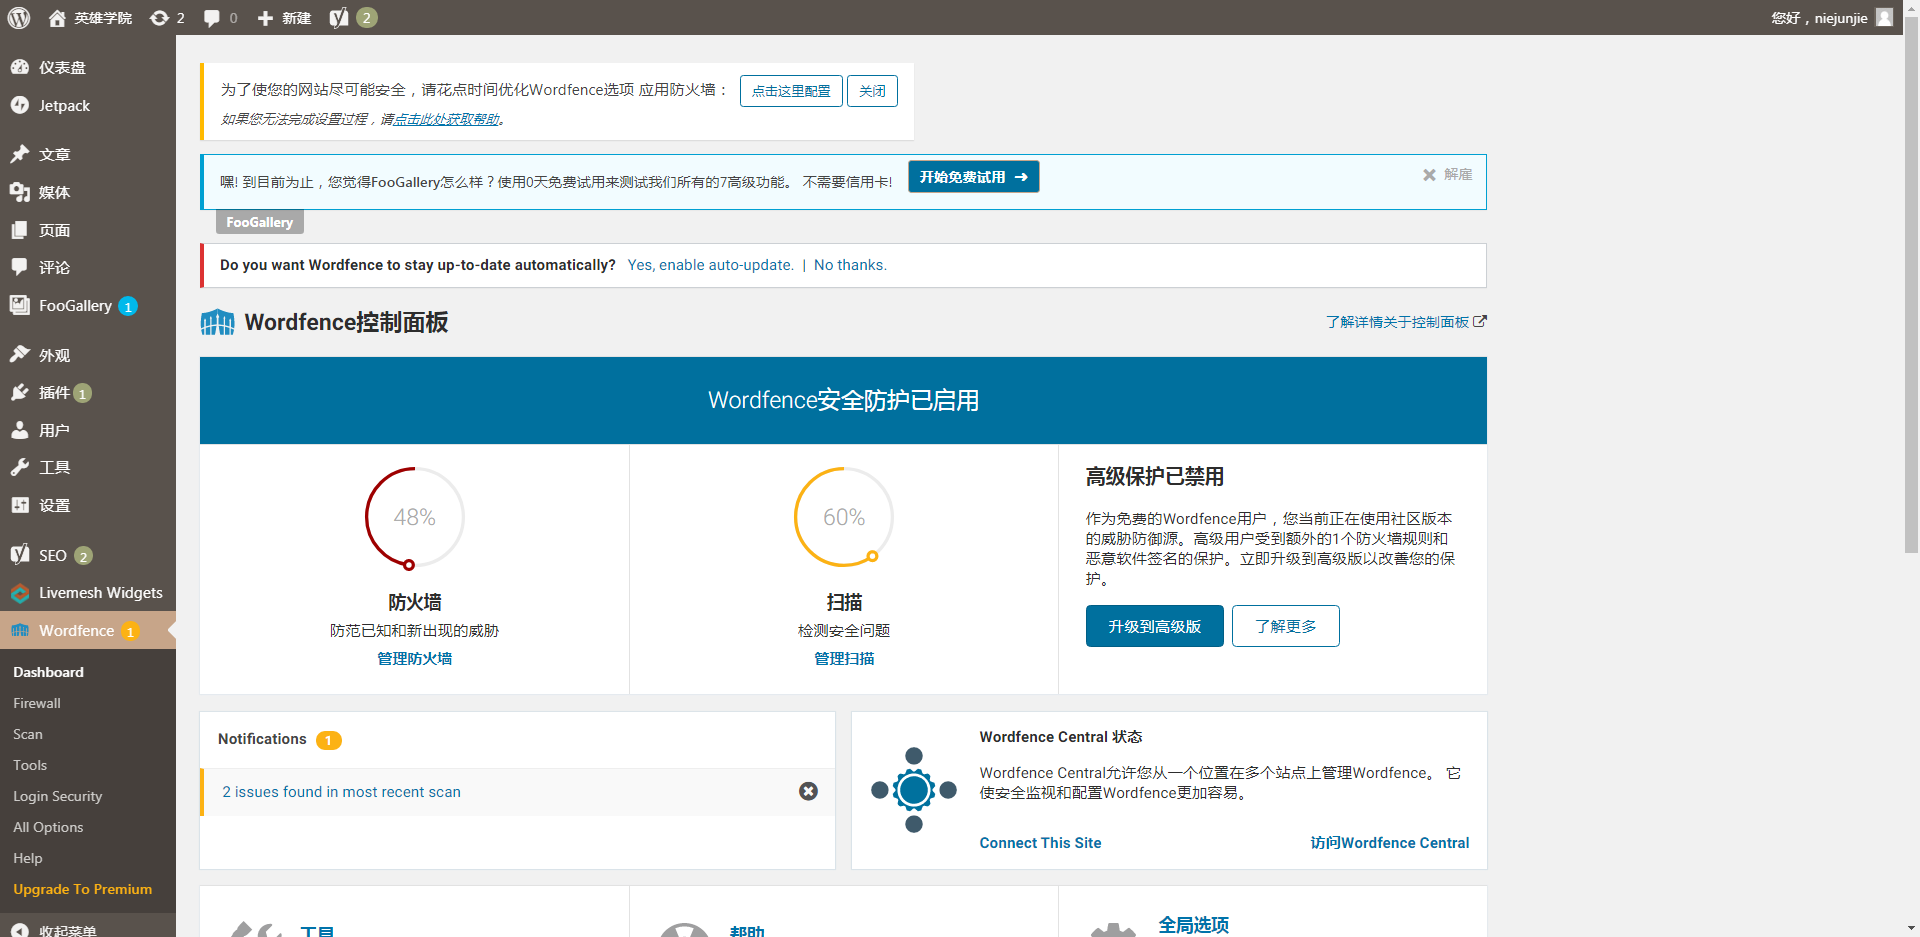Open the 英雄学院 site home link
The height and width of the screenshot is (937, 1920).
91,18
